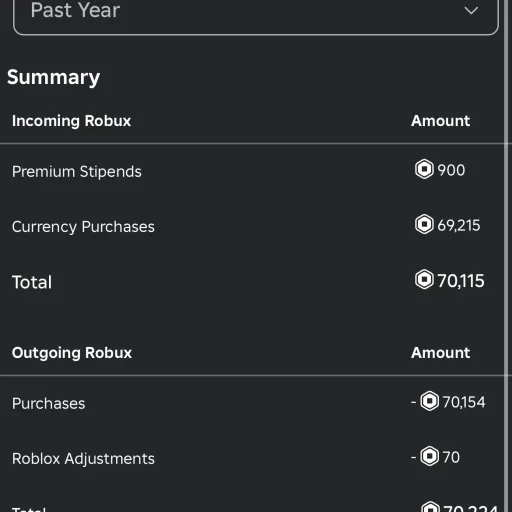The image size is (512, 512).
Task: Click the vertical scrollbar on the right edge
Action: click(508, 256)
